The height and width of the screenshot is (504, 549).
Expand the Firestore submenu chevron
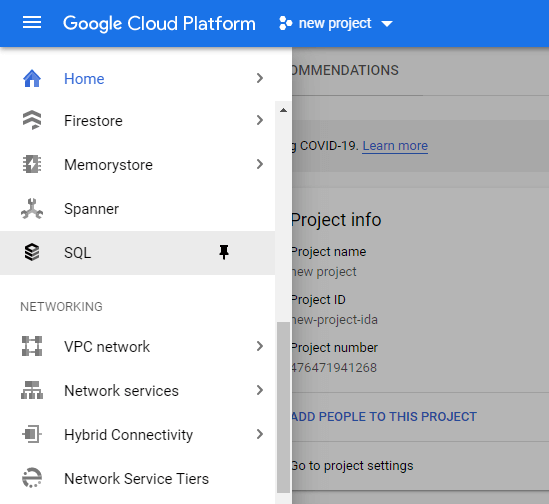pyautogui.click(x=259, y=120)
